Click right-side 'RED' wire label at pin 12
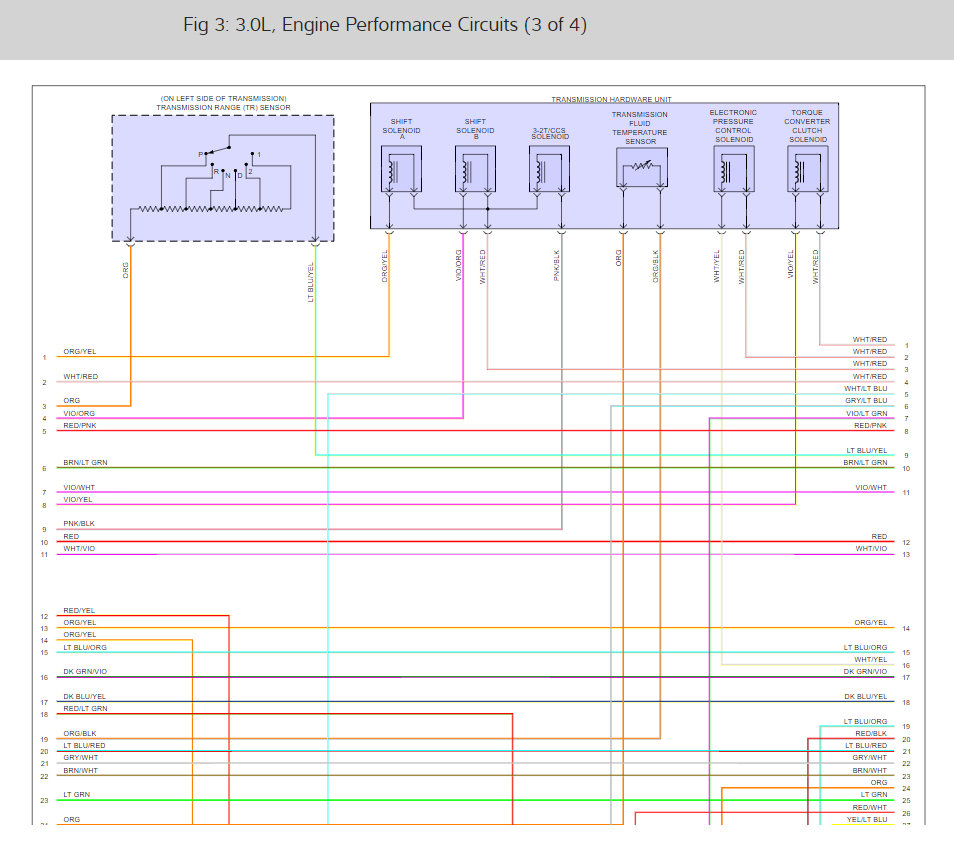Screen dimensions: 954x842 879,537
